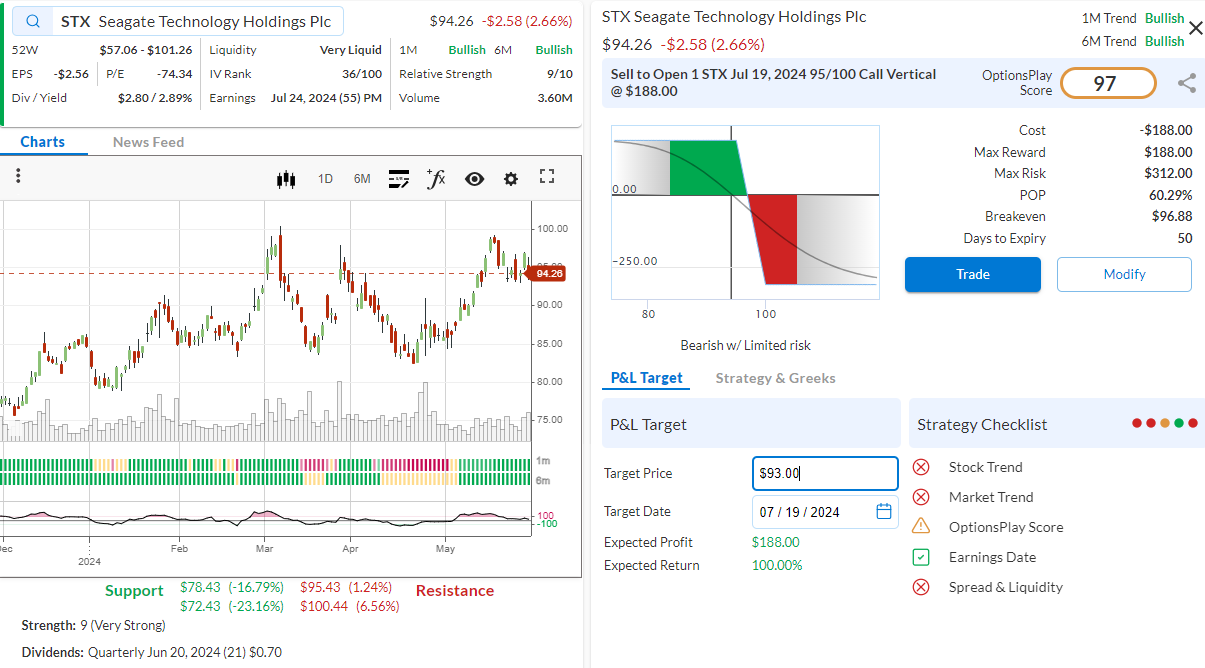Click the P/E -74.34 value
The width and height of the screenshot is (1205, 668).
174,74
